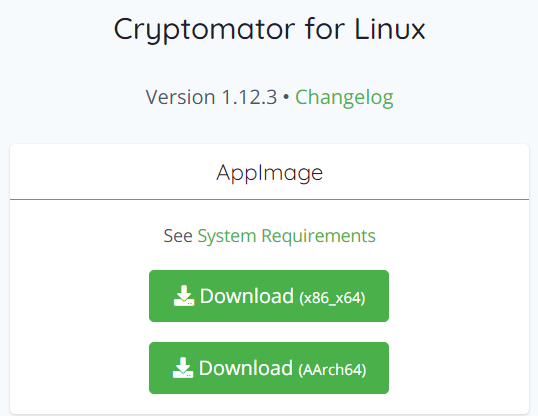Image resolution: width=538 pixels, height=416 pixels.
Task: Click the Version 1.12.3 text
Action: 211,97
